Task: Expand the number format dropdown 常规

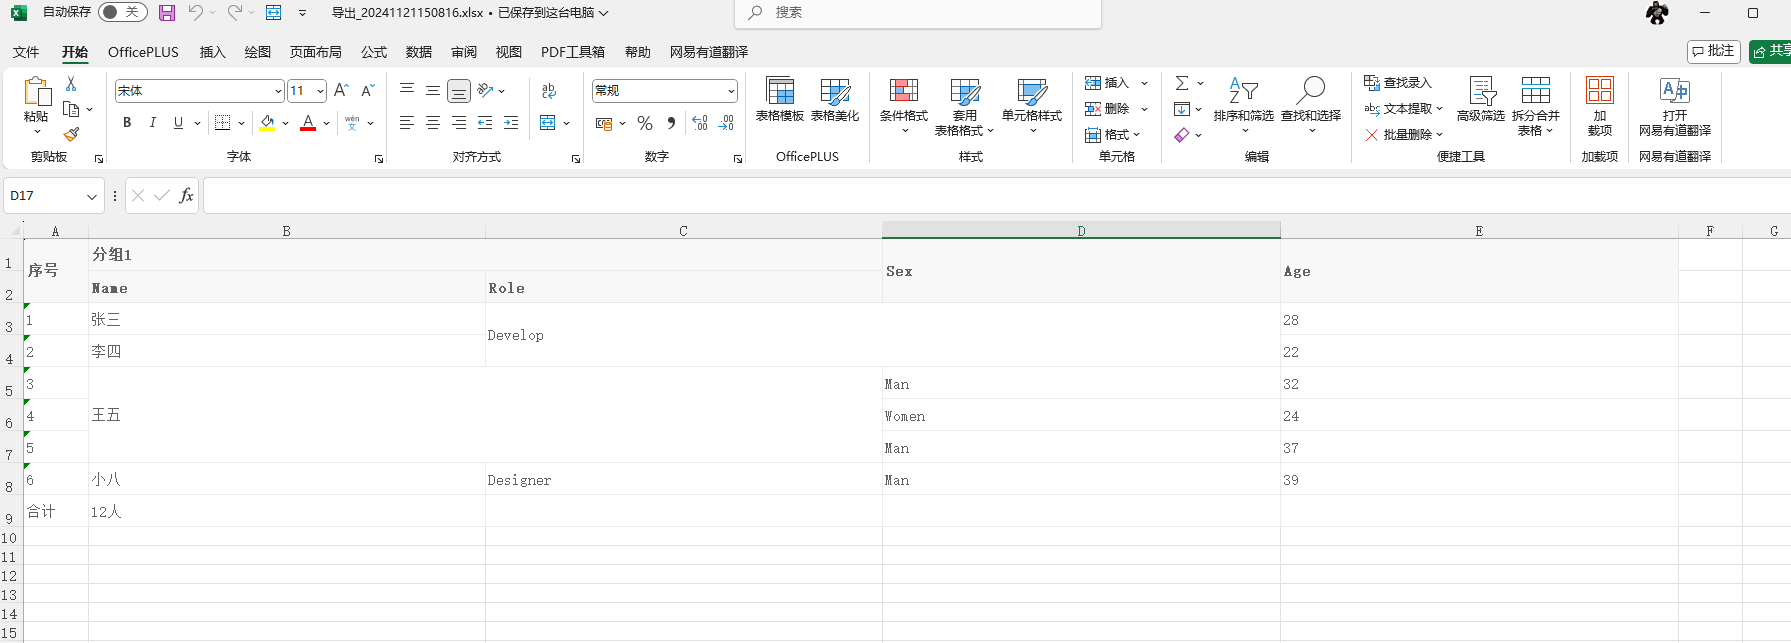Action: click(731, 91)
